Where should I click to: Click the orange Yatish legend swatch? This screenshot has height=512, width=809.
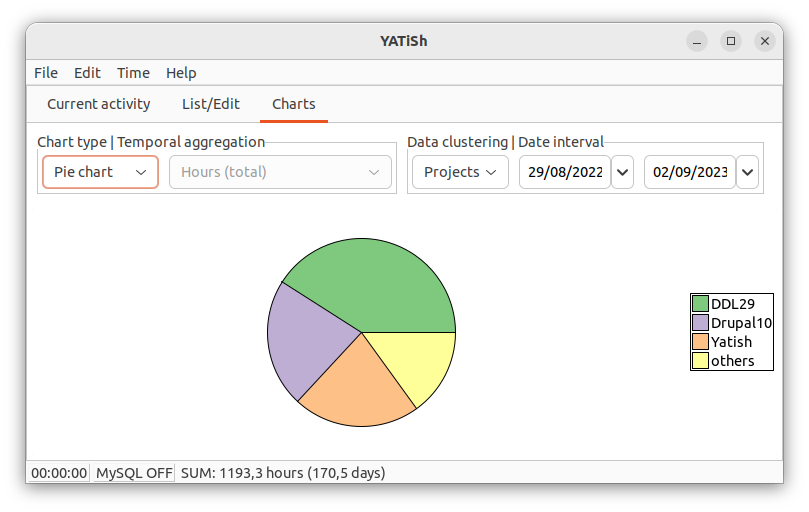click(700, 342)
